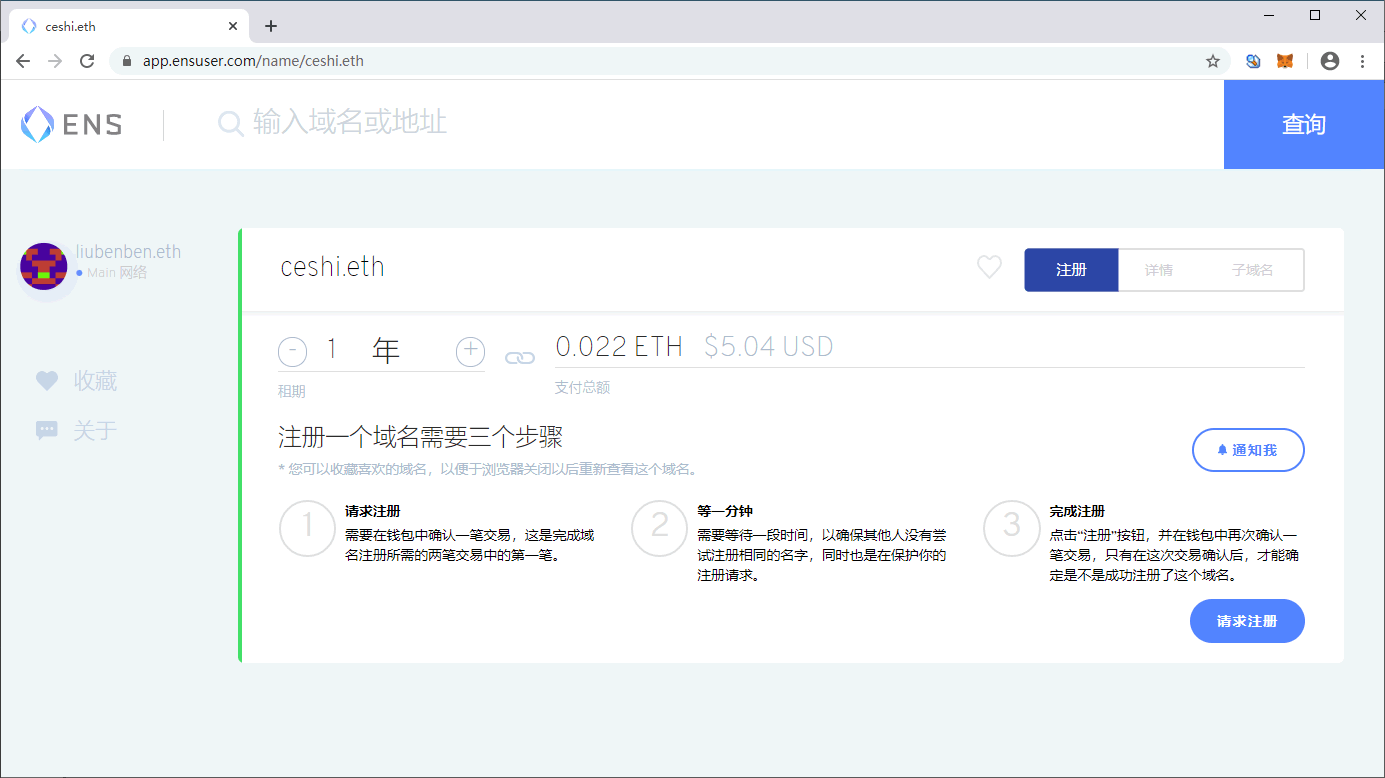Click the 注册一个域名需要三个步骤 heading
Viewport: 1385px width, 778px height.
click(x=420, y=437)
